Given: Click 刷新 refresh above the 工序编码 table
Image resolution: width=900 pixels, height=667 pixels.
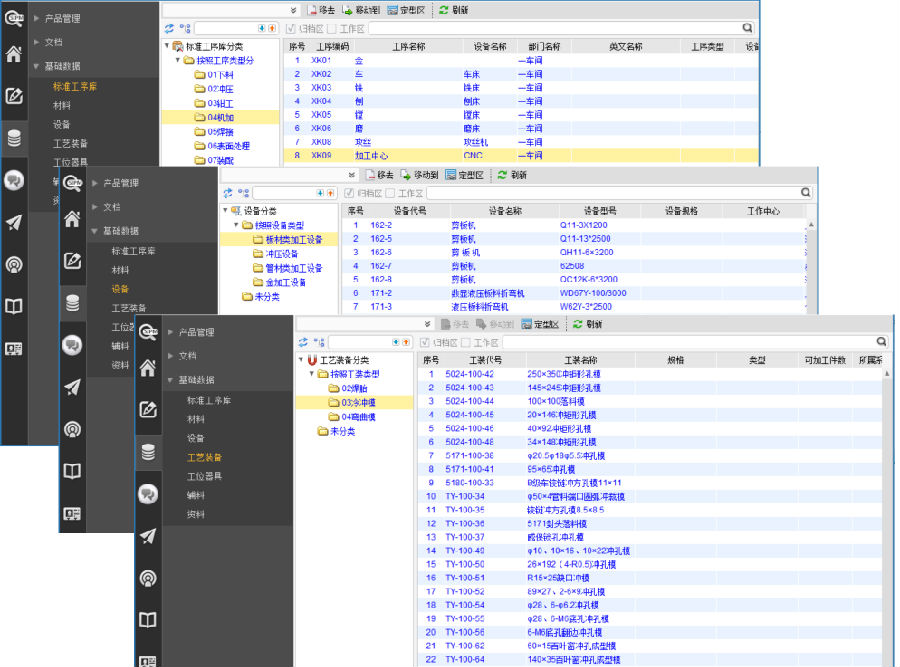Looking at the screenshot, I should (x=453, y=9).
